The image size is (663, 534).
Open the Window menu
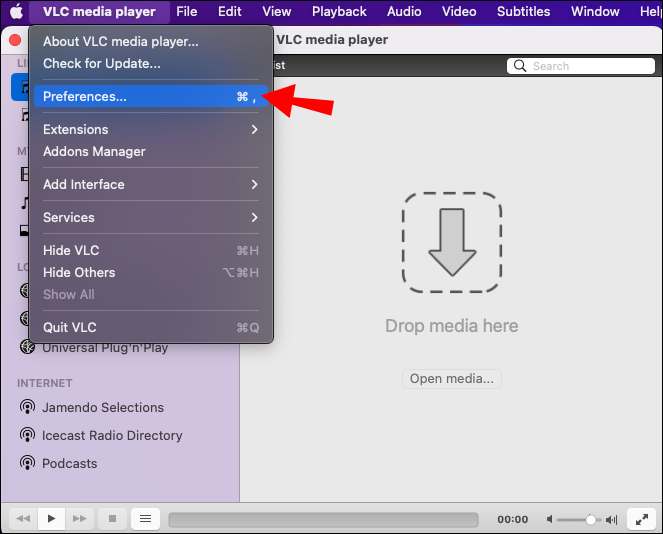[595, 11]
